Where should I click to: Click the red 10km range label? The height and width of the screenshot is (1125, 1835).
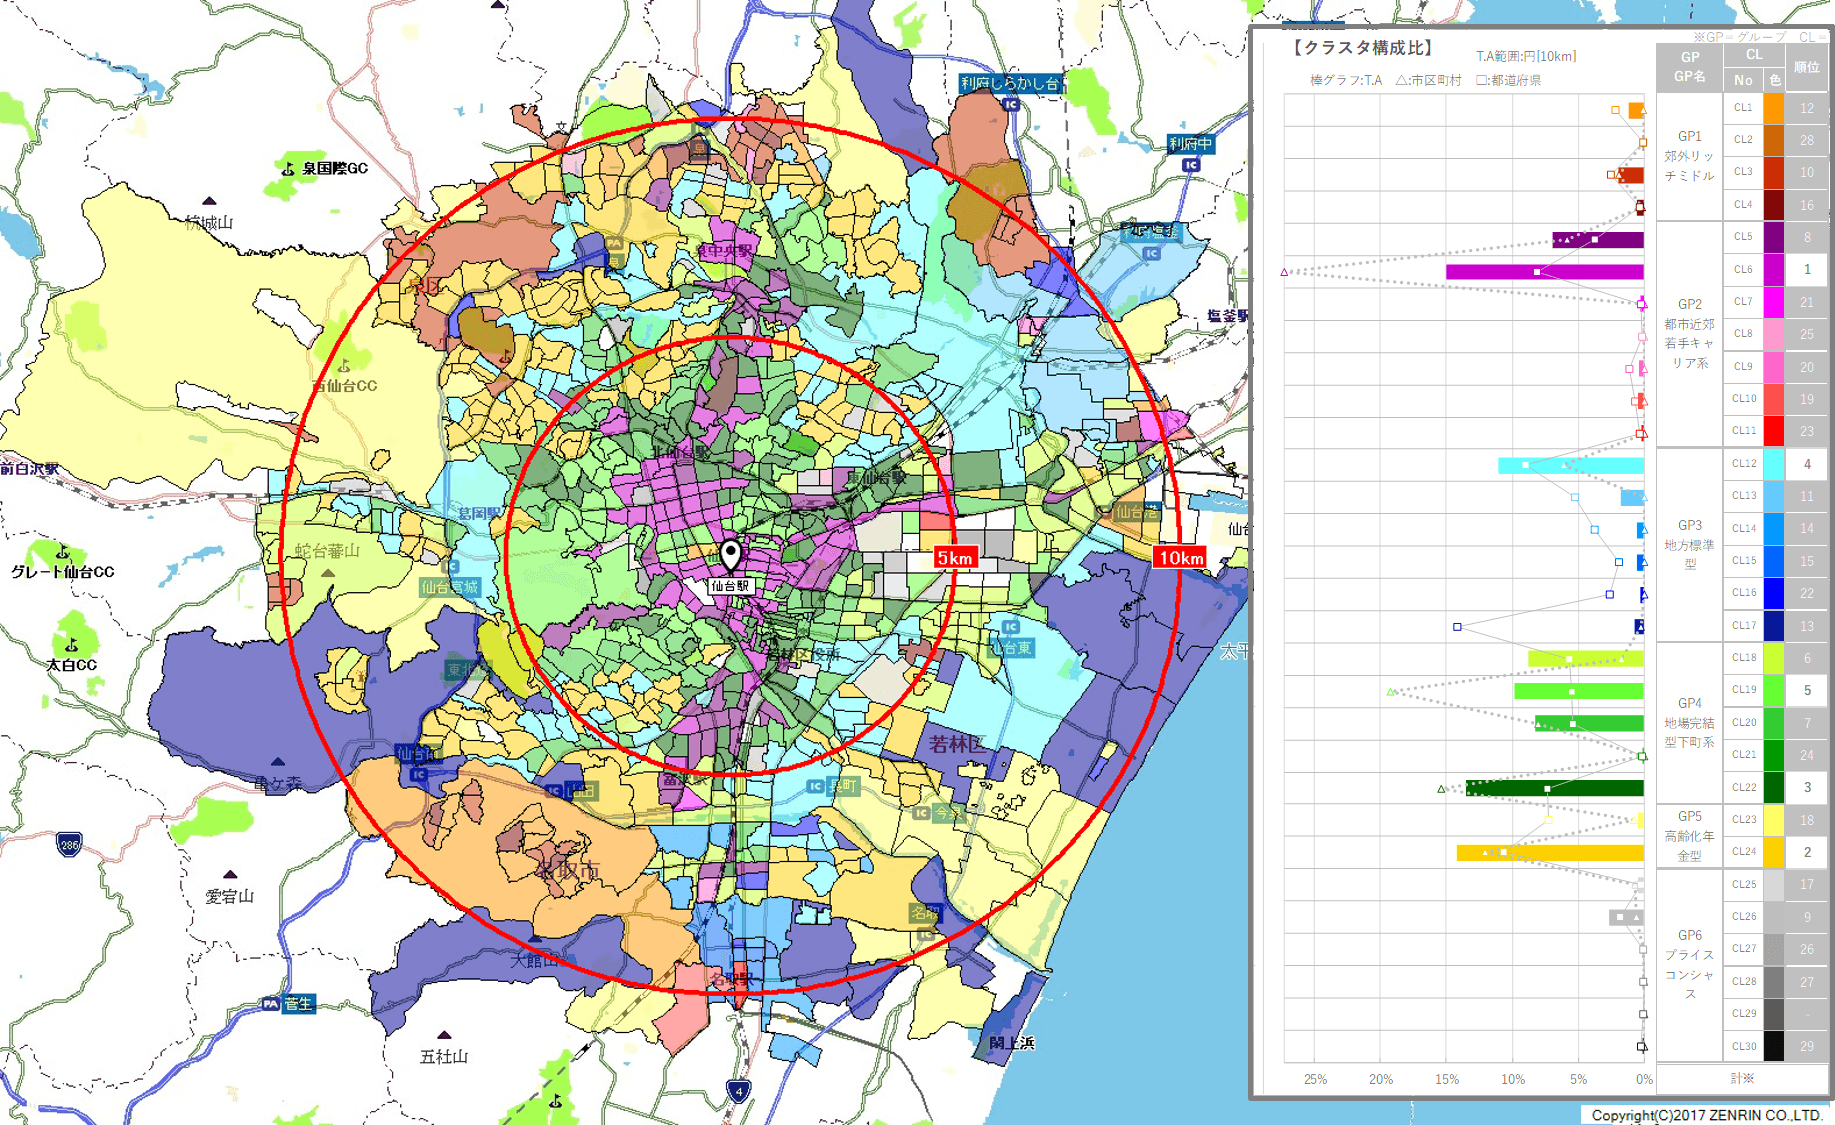tap(1180, 558)
